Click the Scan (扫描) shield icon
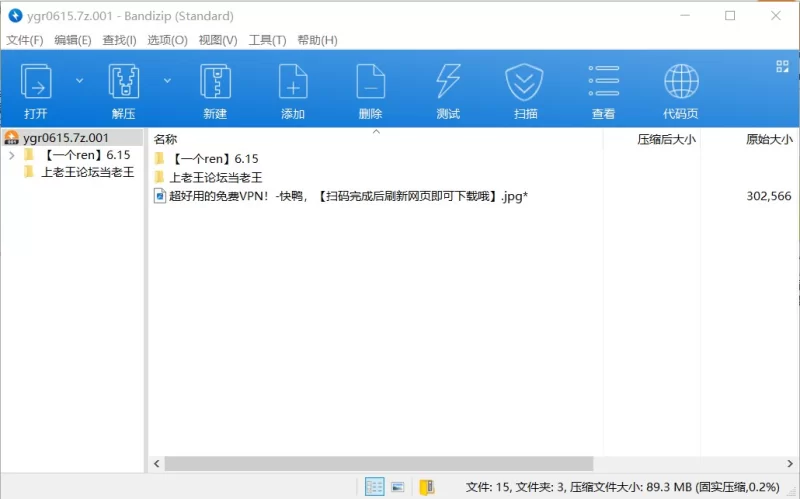Image resolution: width=800 pixels, height=499 pixels. pos(524,82)
